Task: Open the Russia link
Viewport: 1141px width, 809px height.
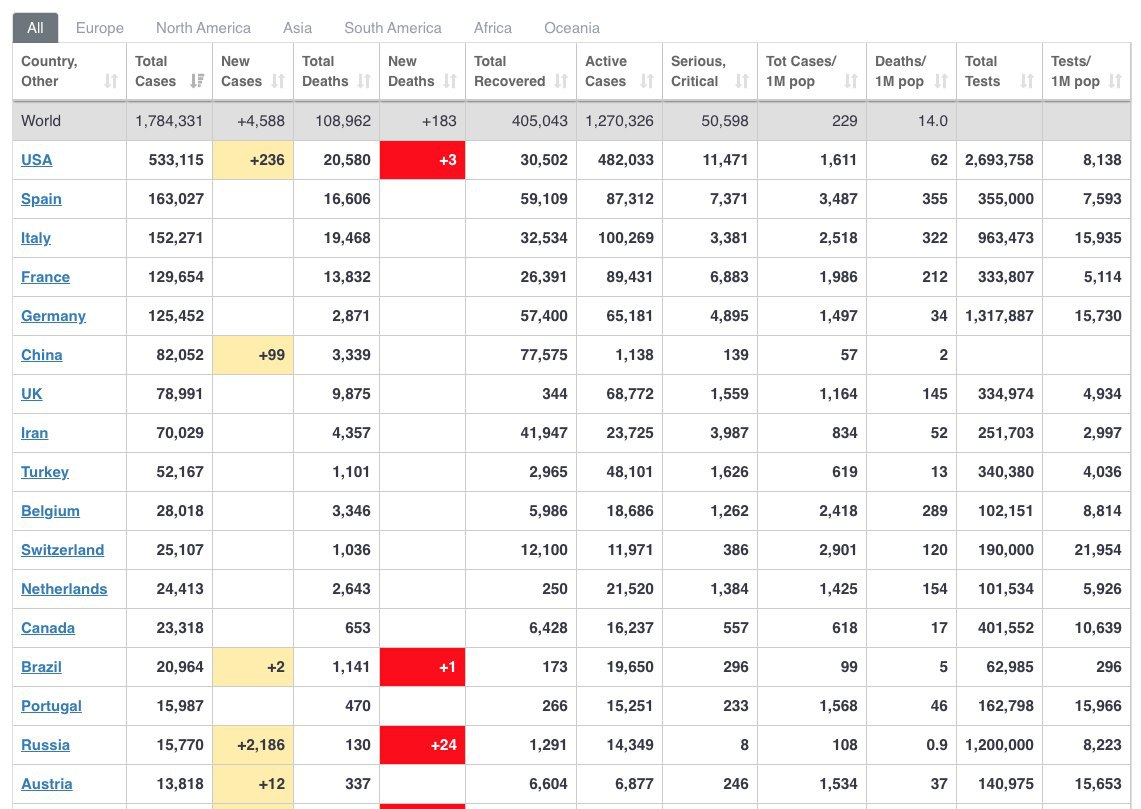Action: pos(45,745)
